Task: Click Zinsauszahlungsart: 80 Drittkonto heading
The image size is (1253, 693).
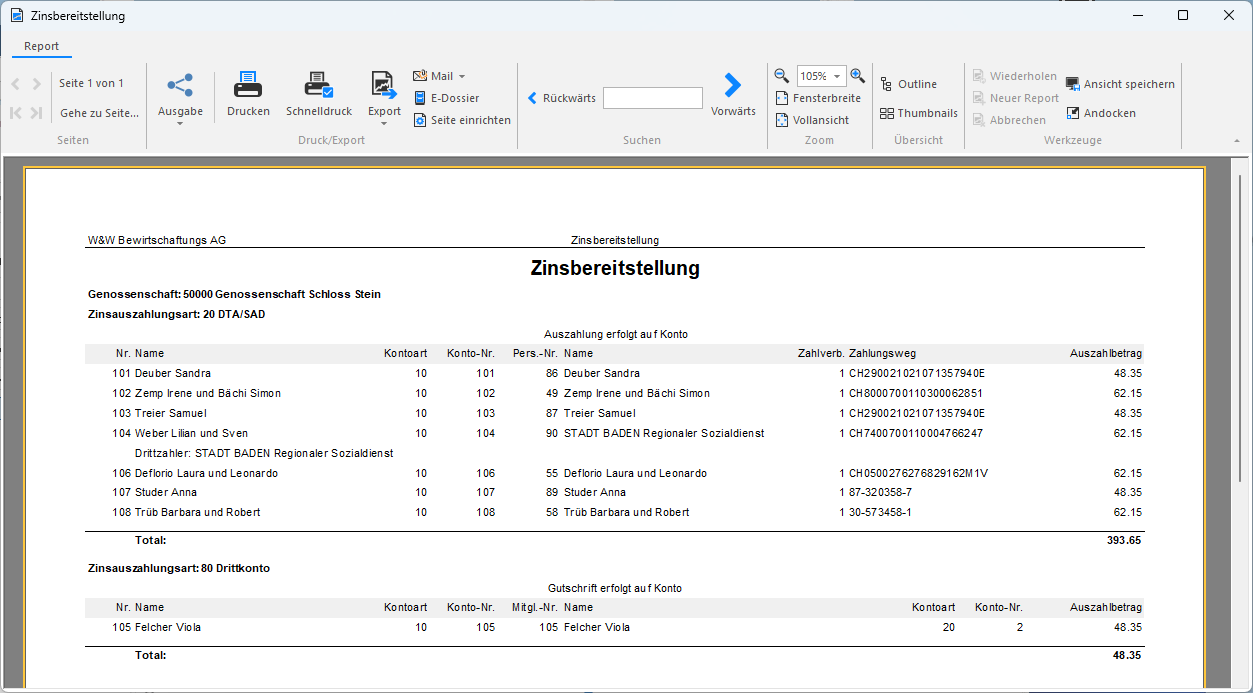Action: pyautogui.click(x=179, y=568)
